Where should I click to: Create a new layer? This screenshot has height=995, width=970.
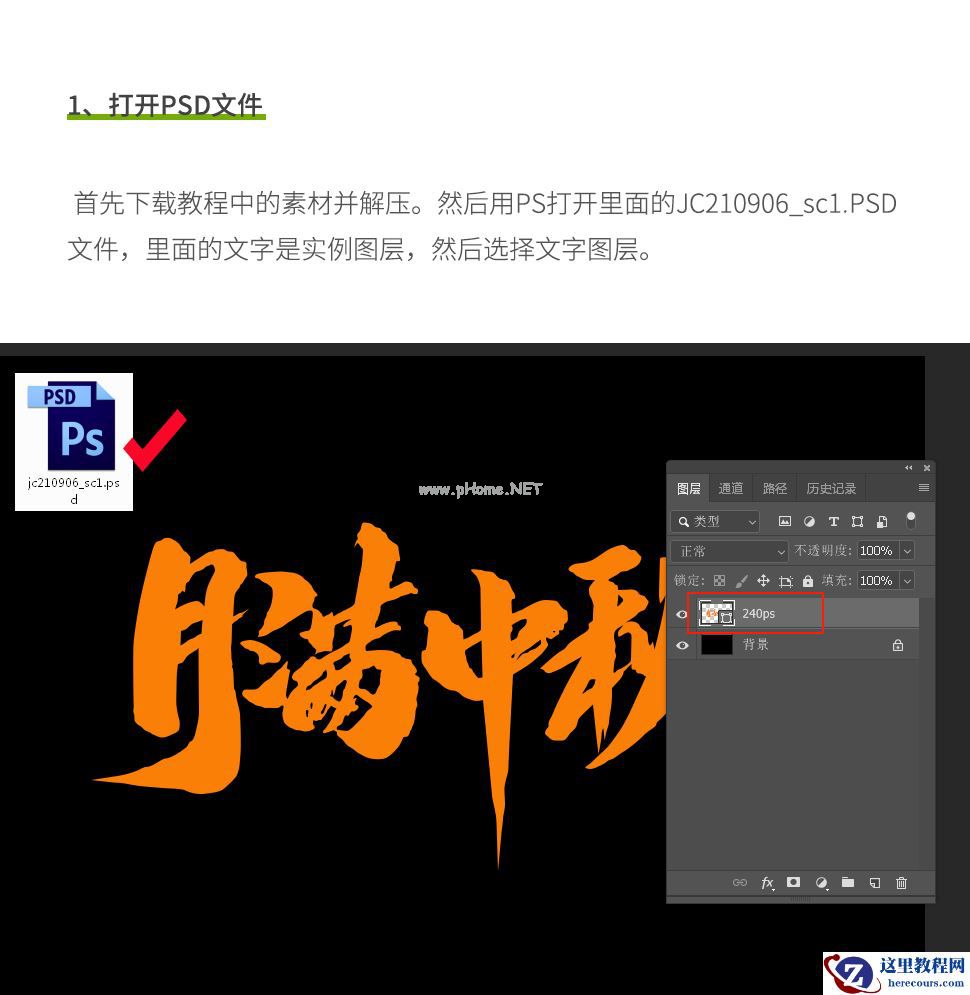[x=874, y=883]
